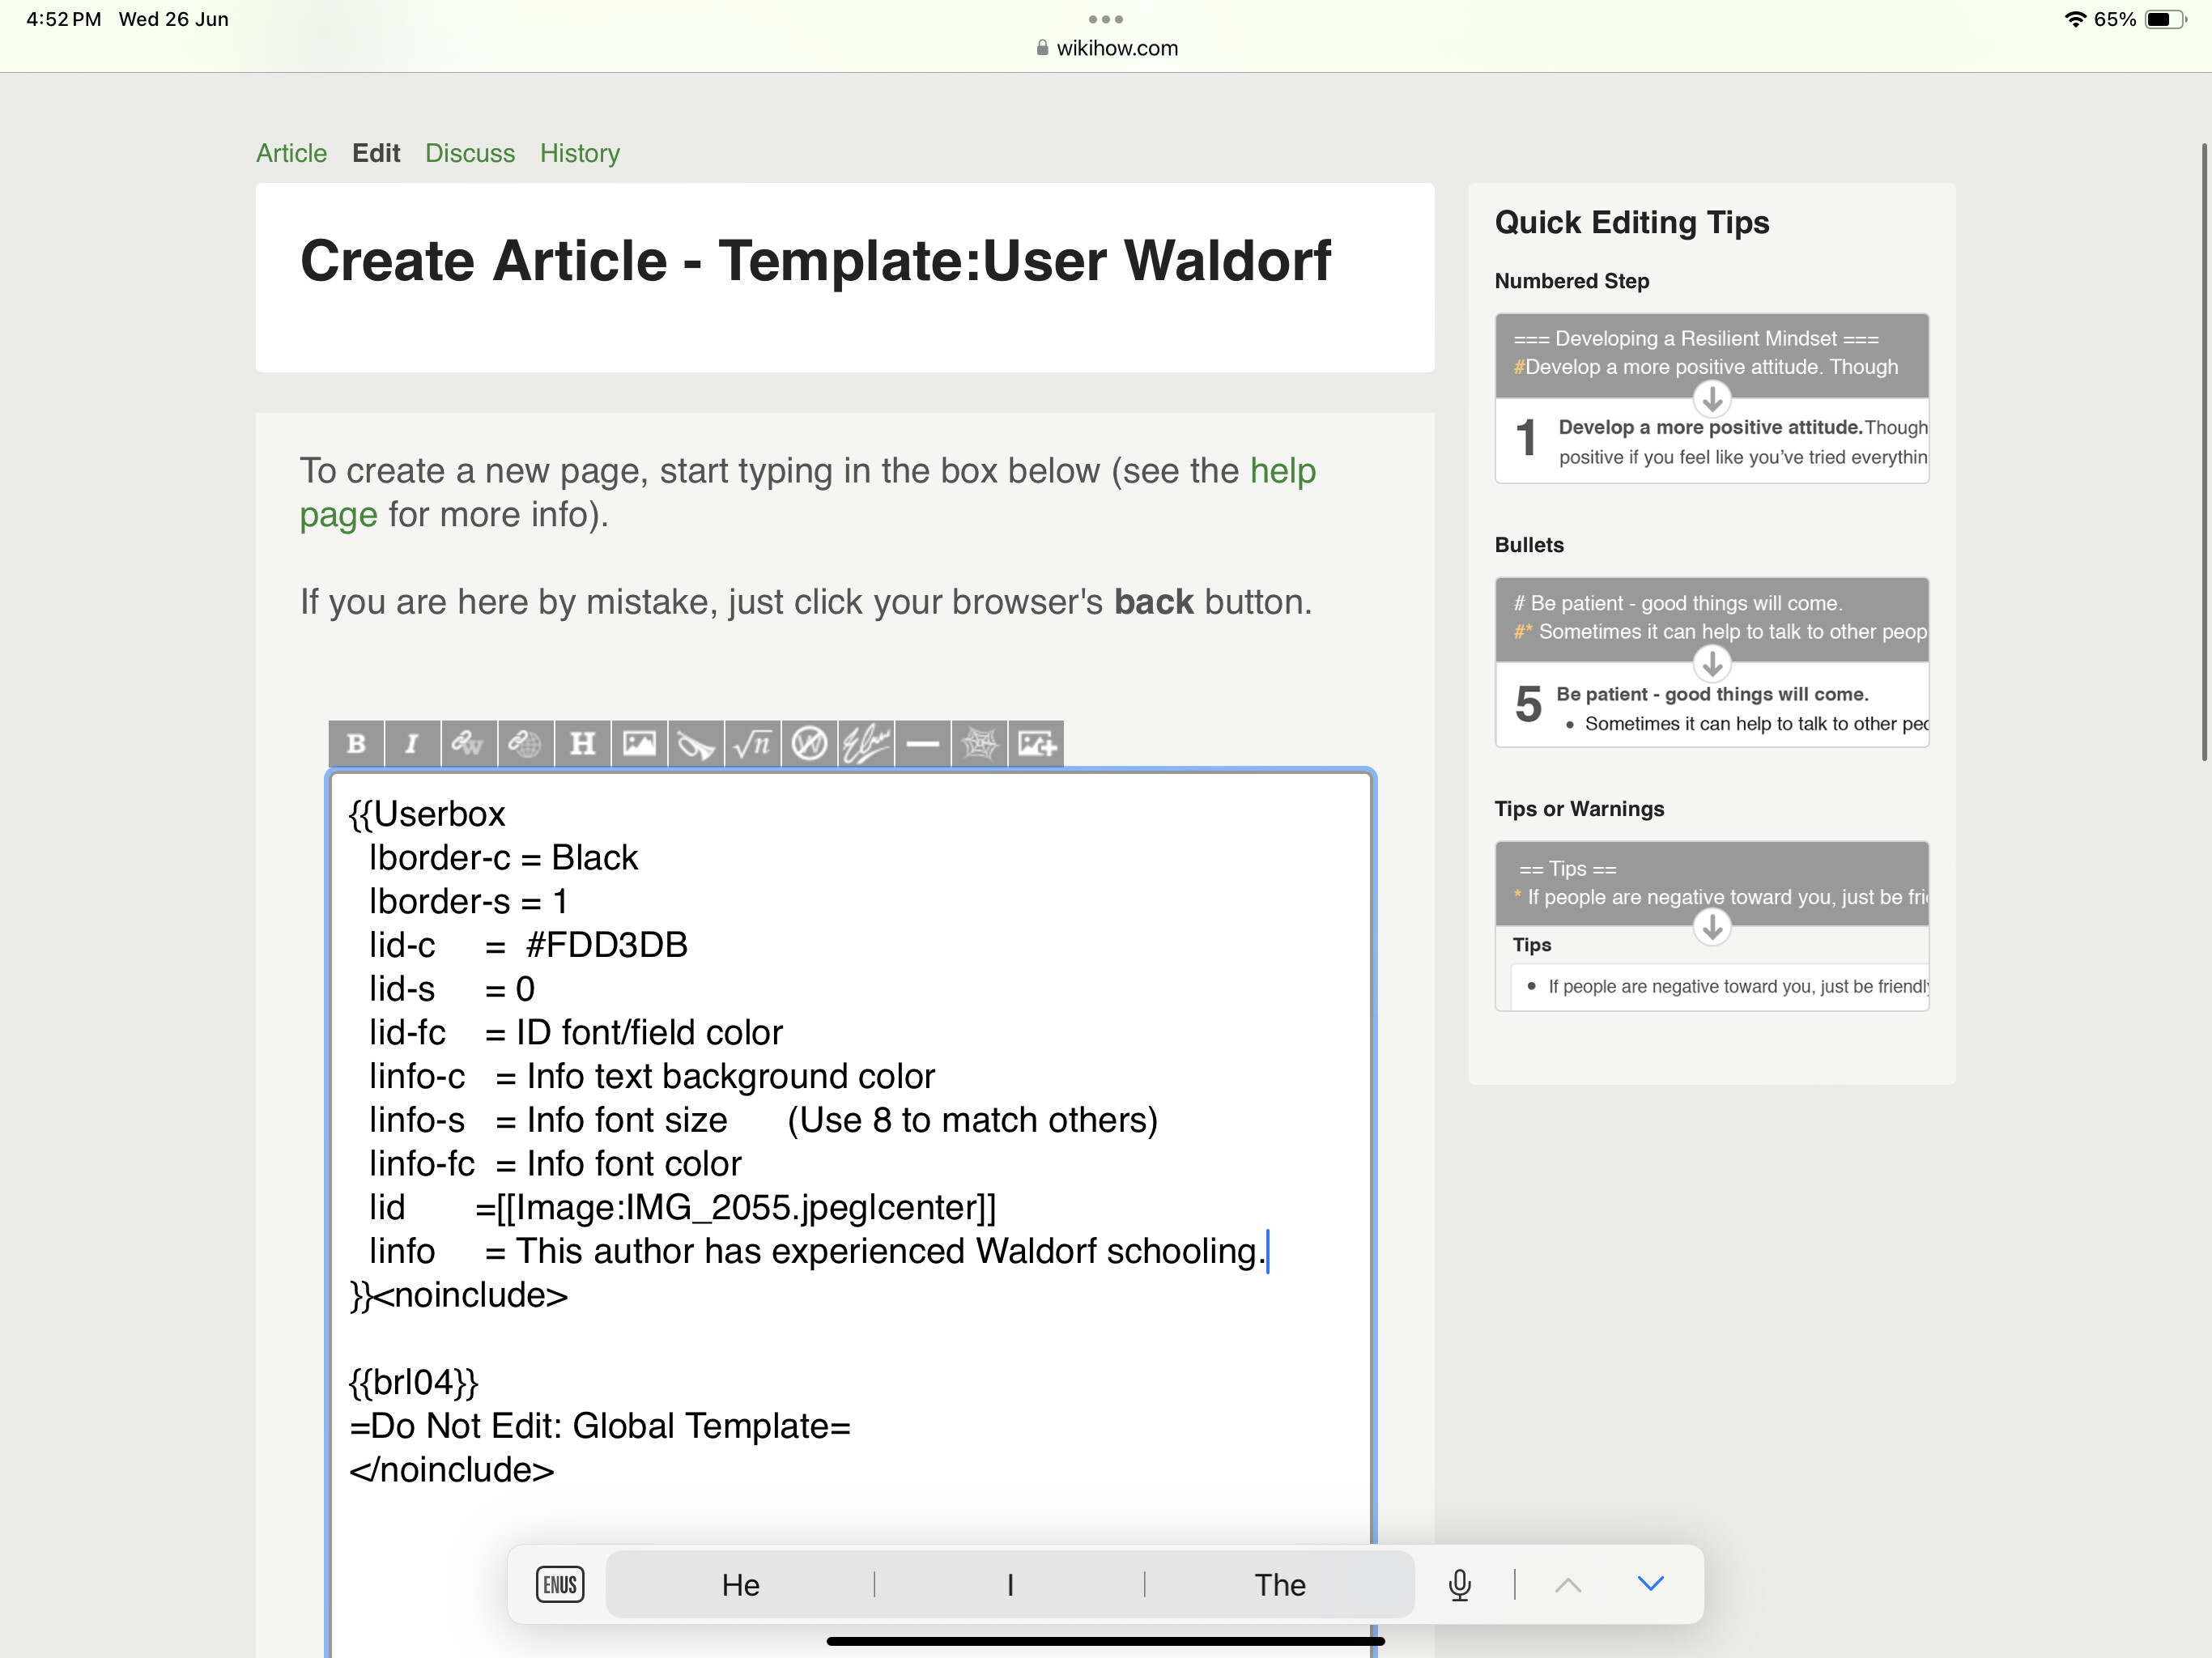Insert headline with the H icon
This screenshot has height=1658, width=2212.
pyautogui.click(x=582, y=743)
